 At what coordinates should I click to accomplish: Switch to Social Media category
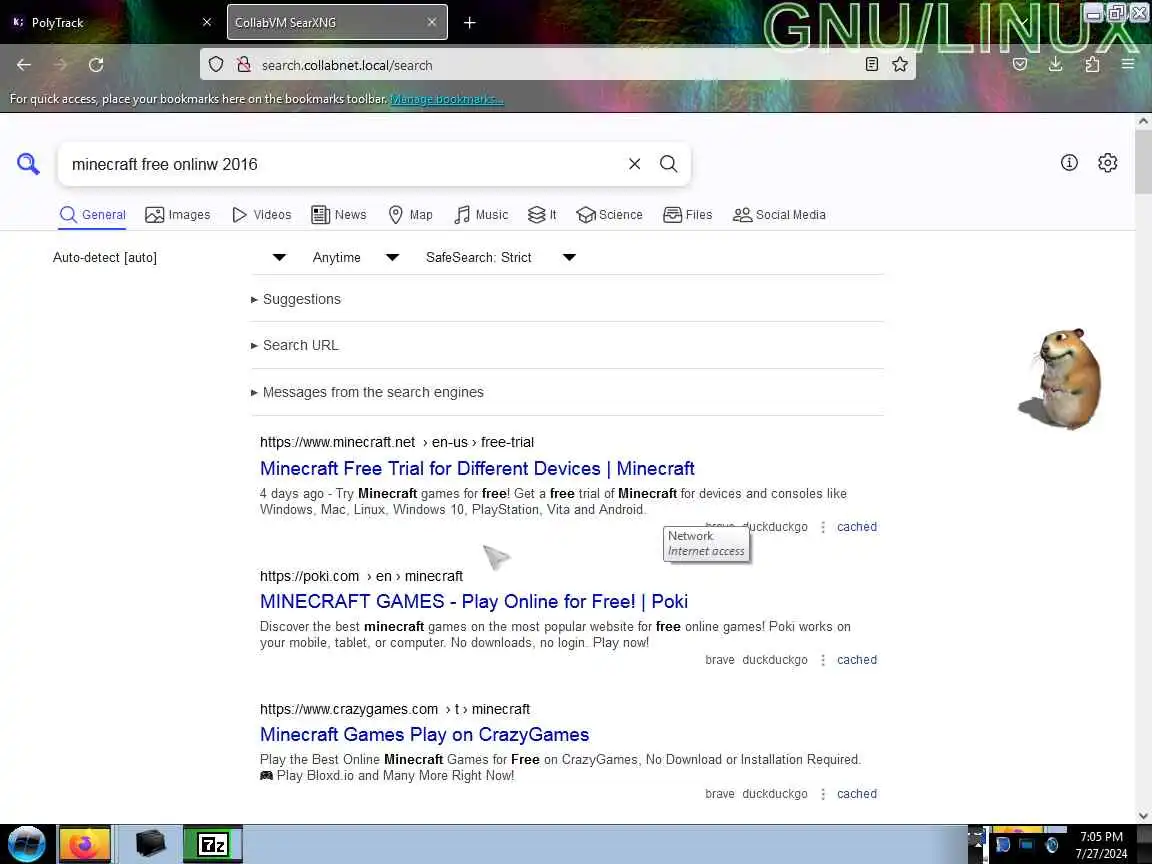coord(780,215)
